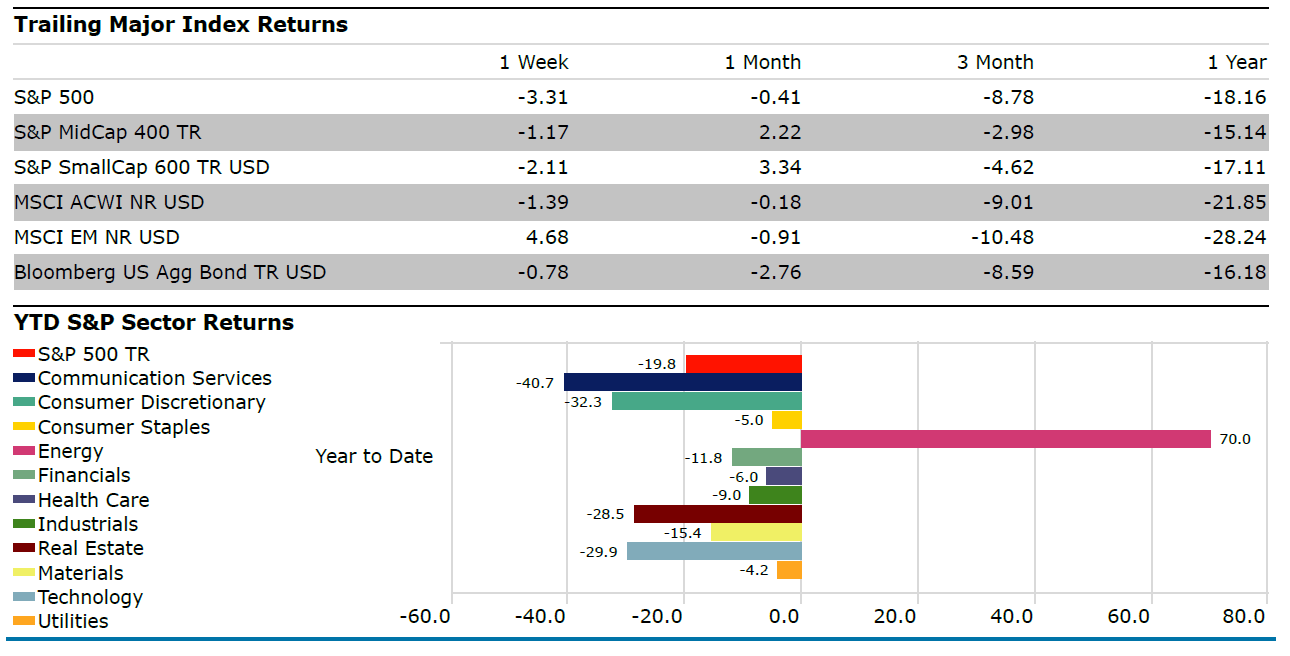Select the Bloomberg US Agg Bond row label

(170, 272)
